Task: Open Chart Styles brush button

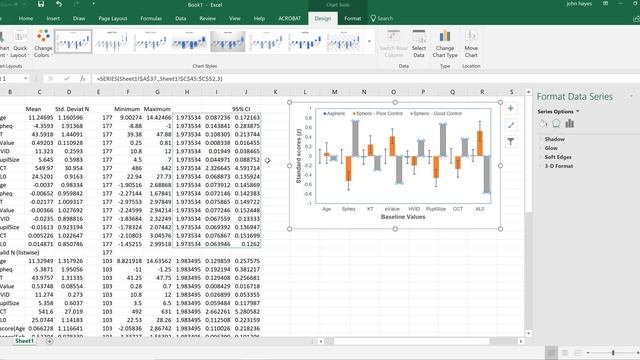Action: pos(511,125)
